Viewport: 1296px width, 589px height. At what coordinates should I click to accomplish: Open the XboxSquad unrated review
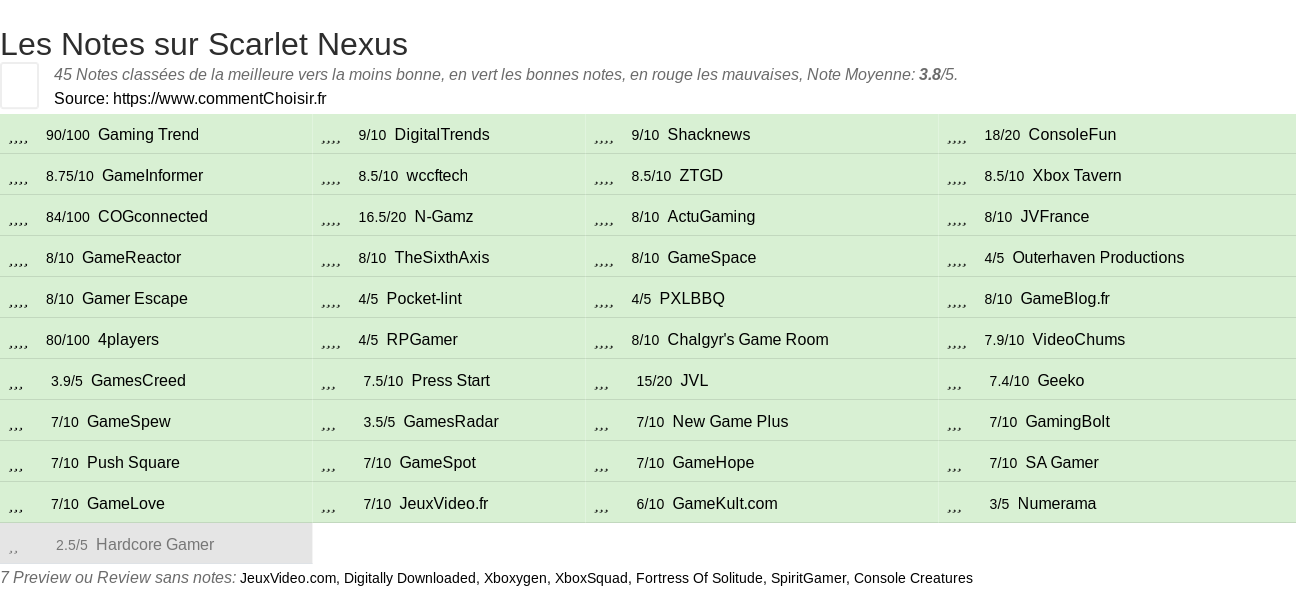[591, 578]
